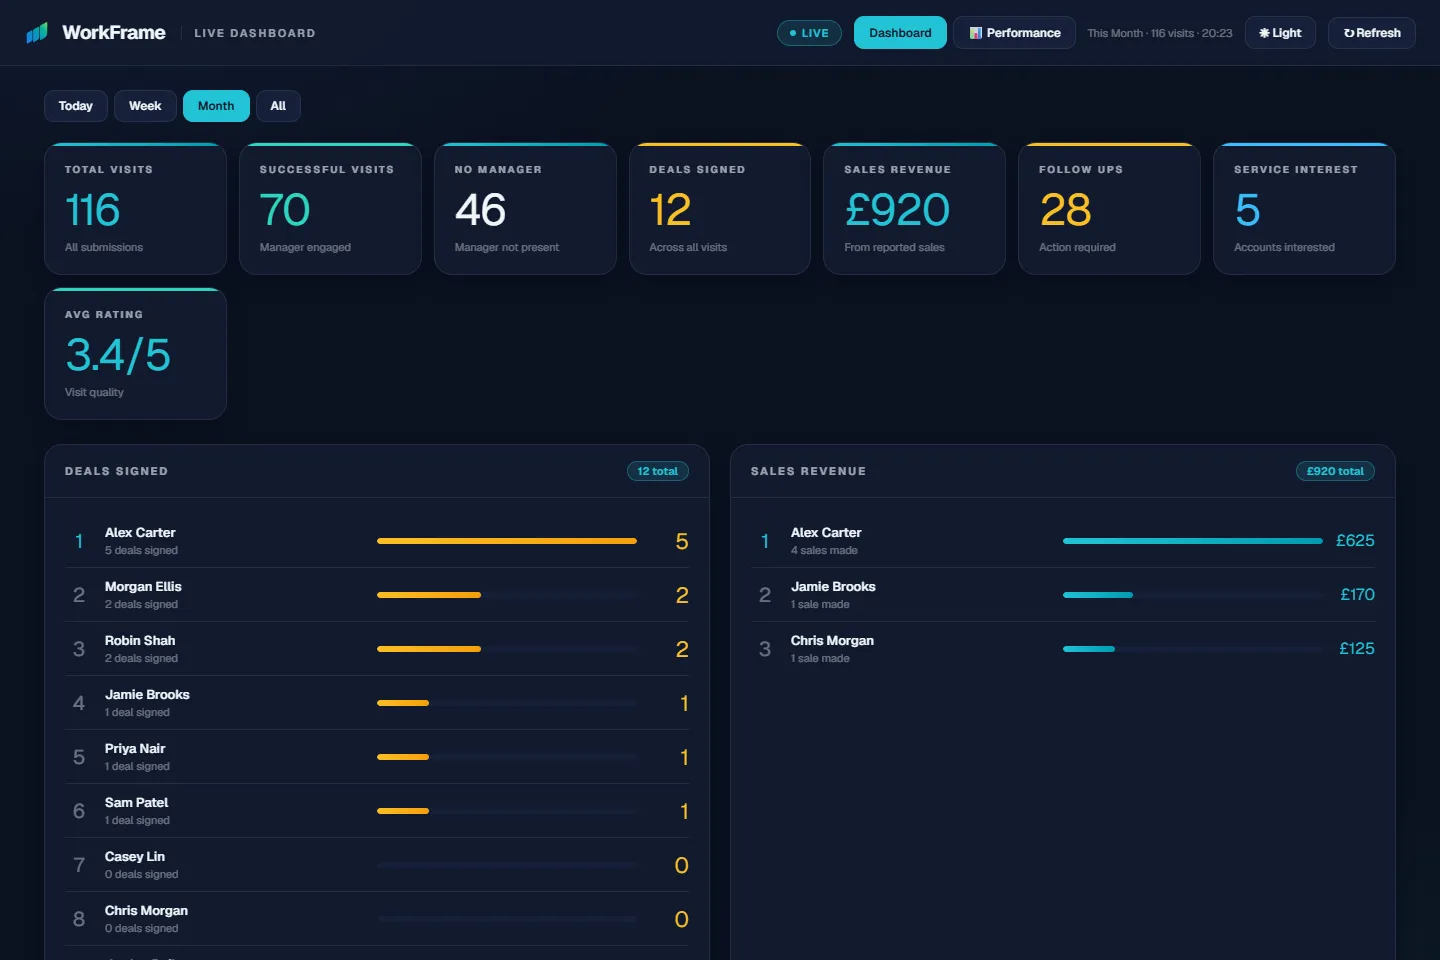
Task: Click the £920 total badge
Action: pyautogui.click(x=1335, y=471)
